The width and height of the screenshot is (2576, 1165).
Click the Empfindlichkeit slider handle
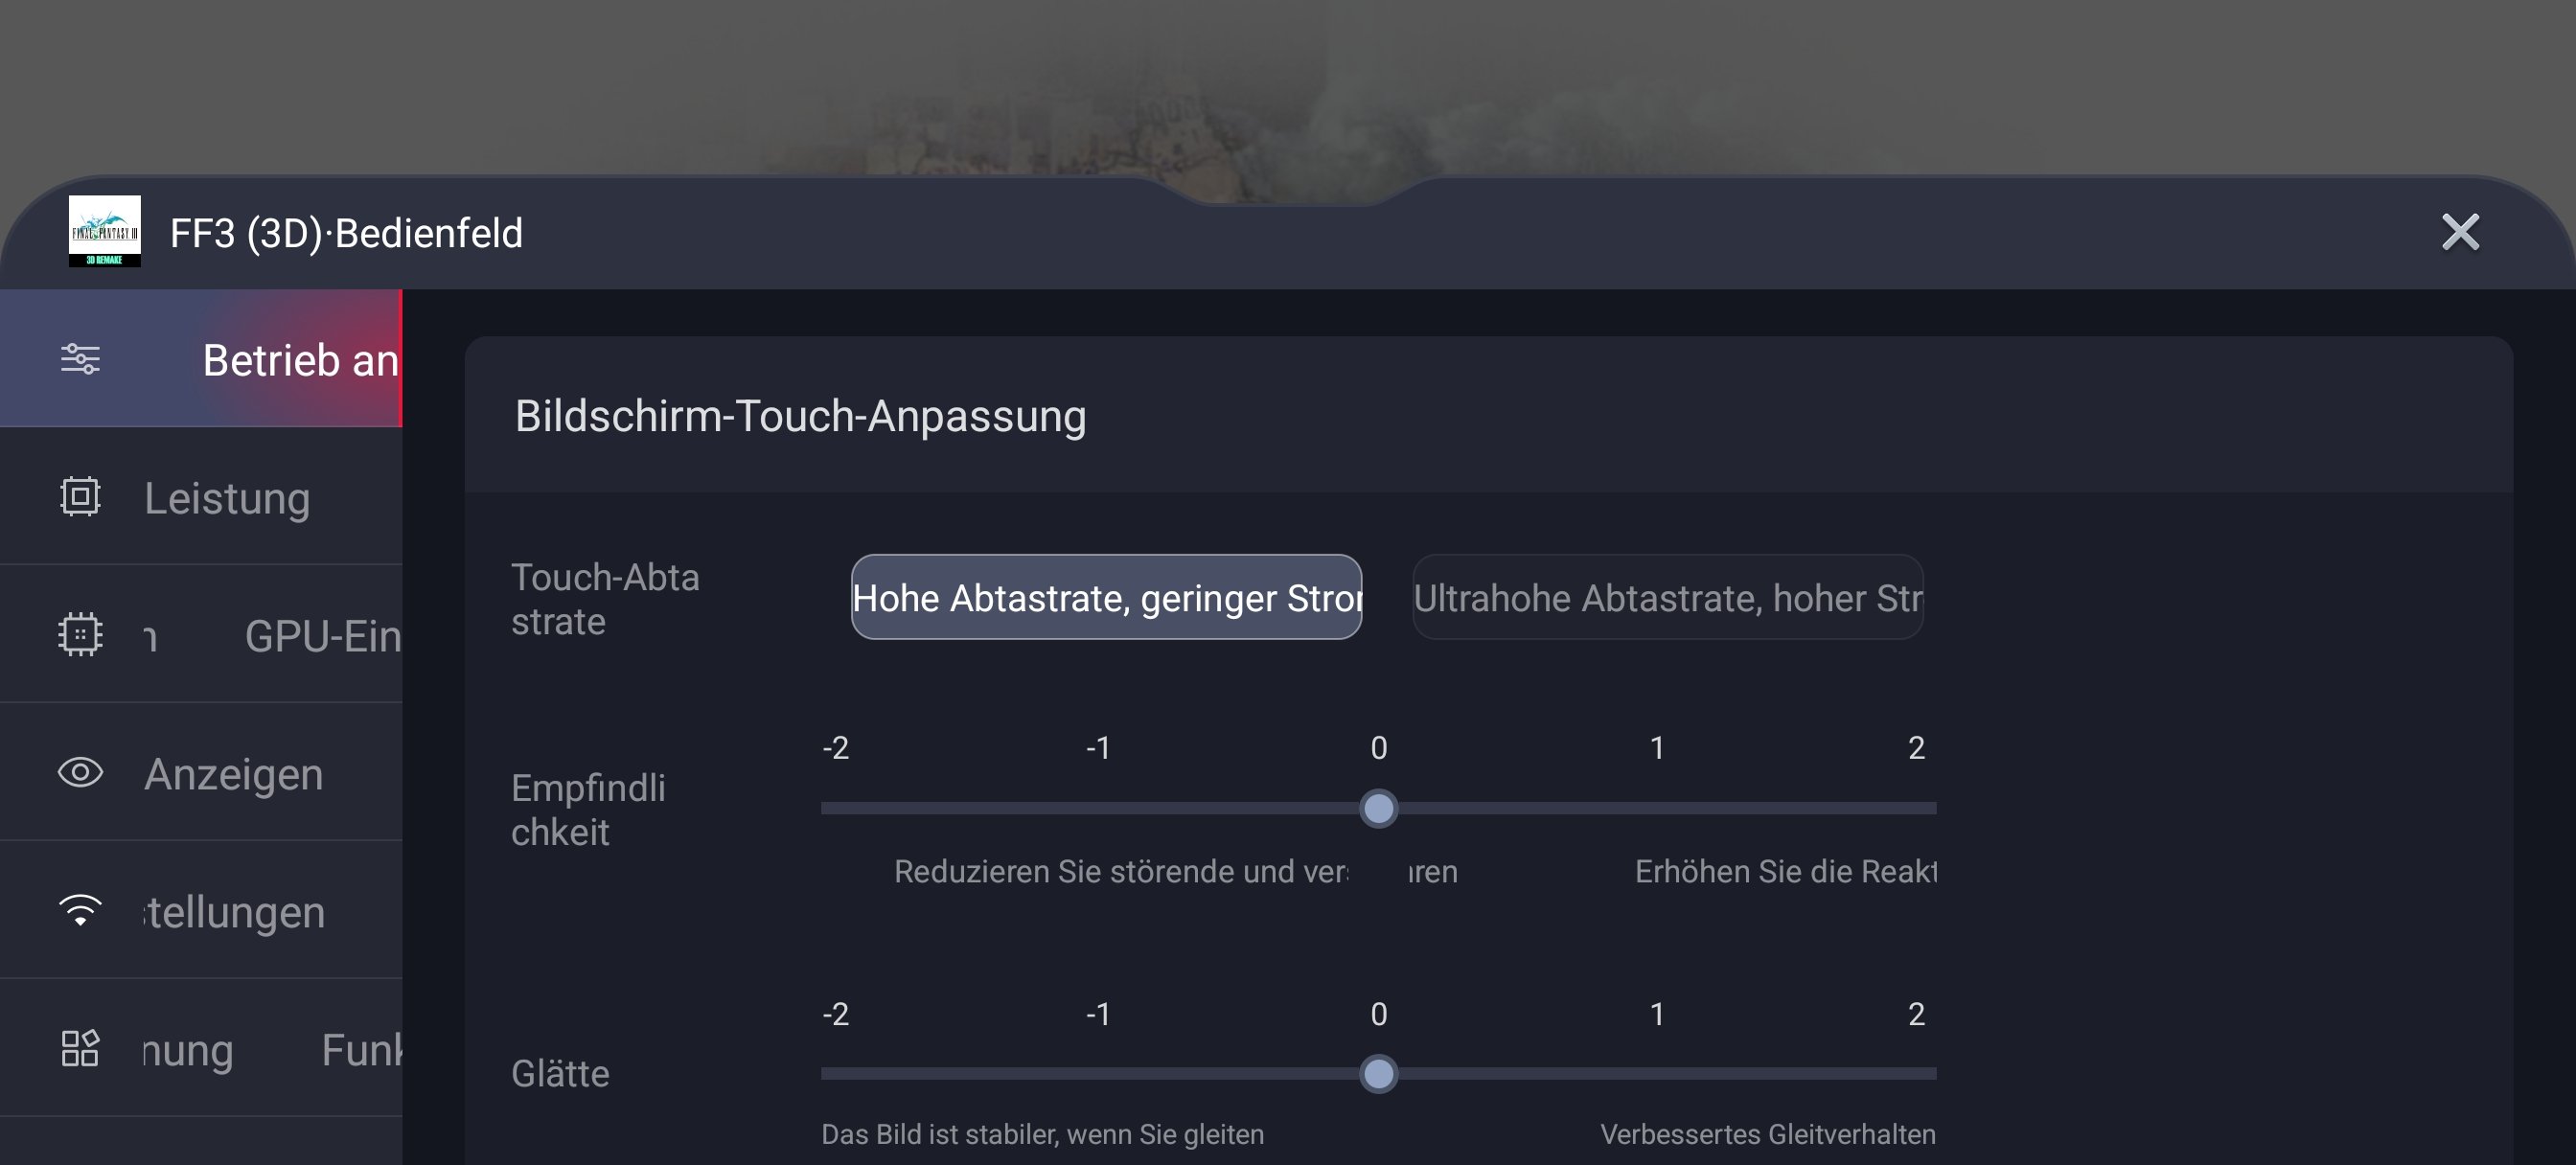(x=1378, y=808)
